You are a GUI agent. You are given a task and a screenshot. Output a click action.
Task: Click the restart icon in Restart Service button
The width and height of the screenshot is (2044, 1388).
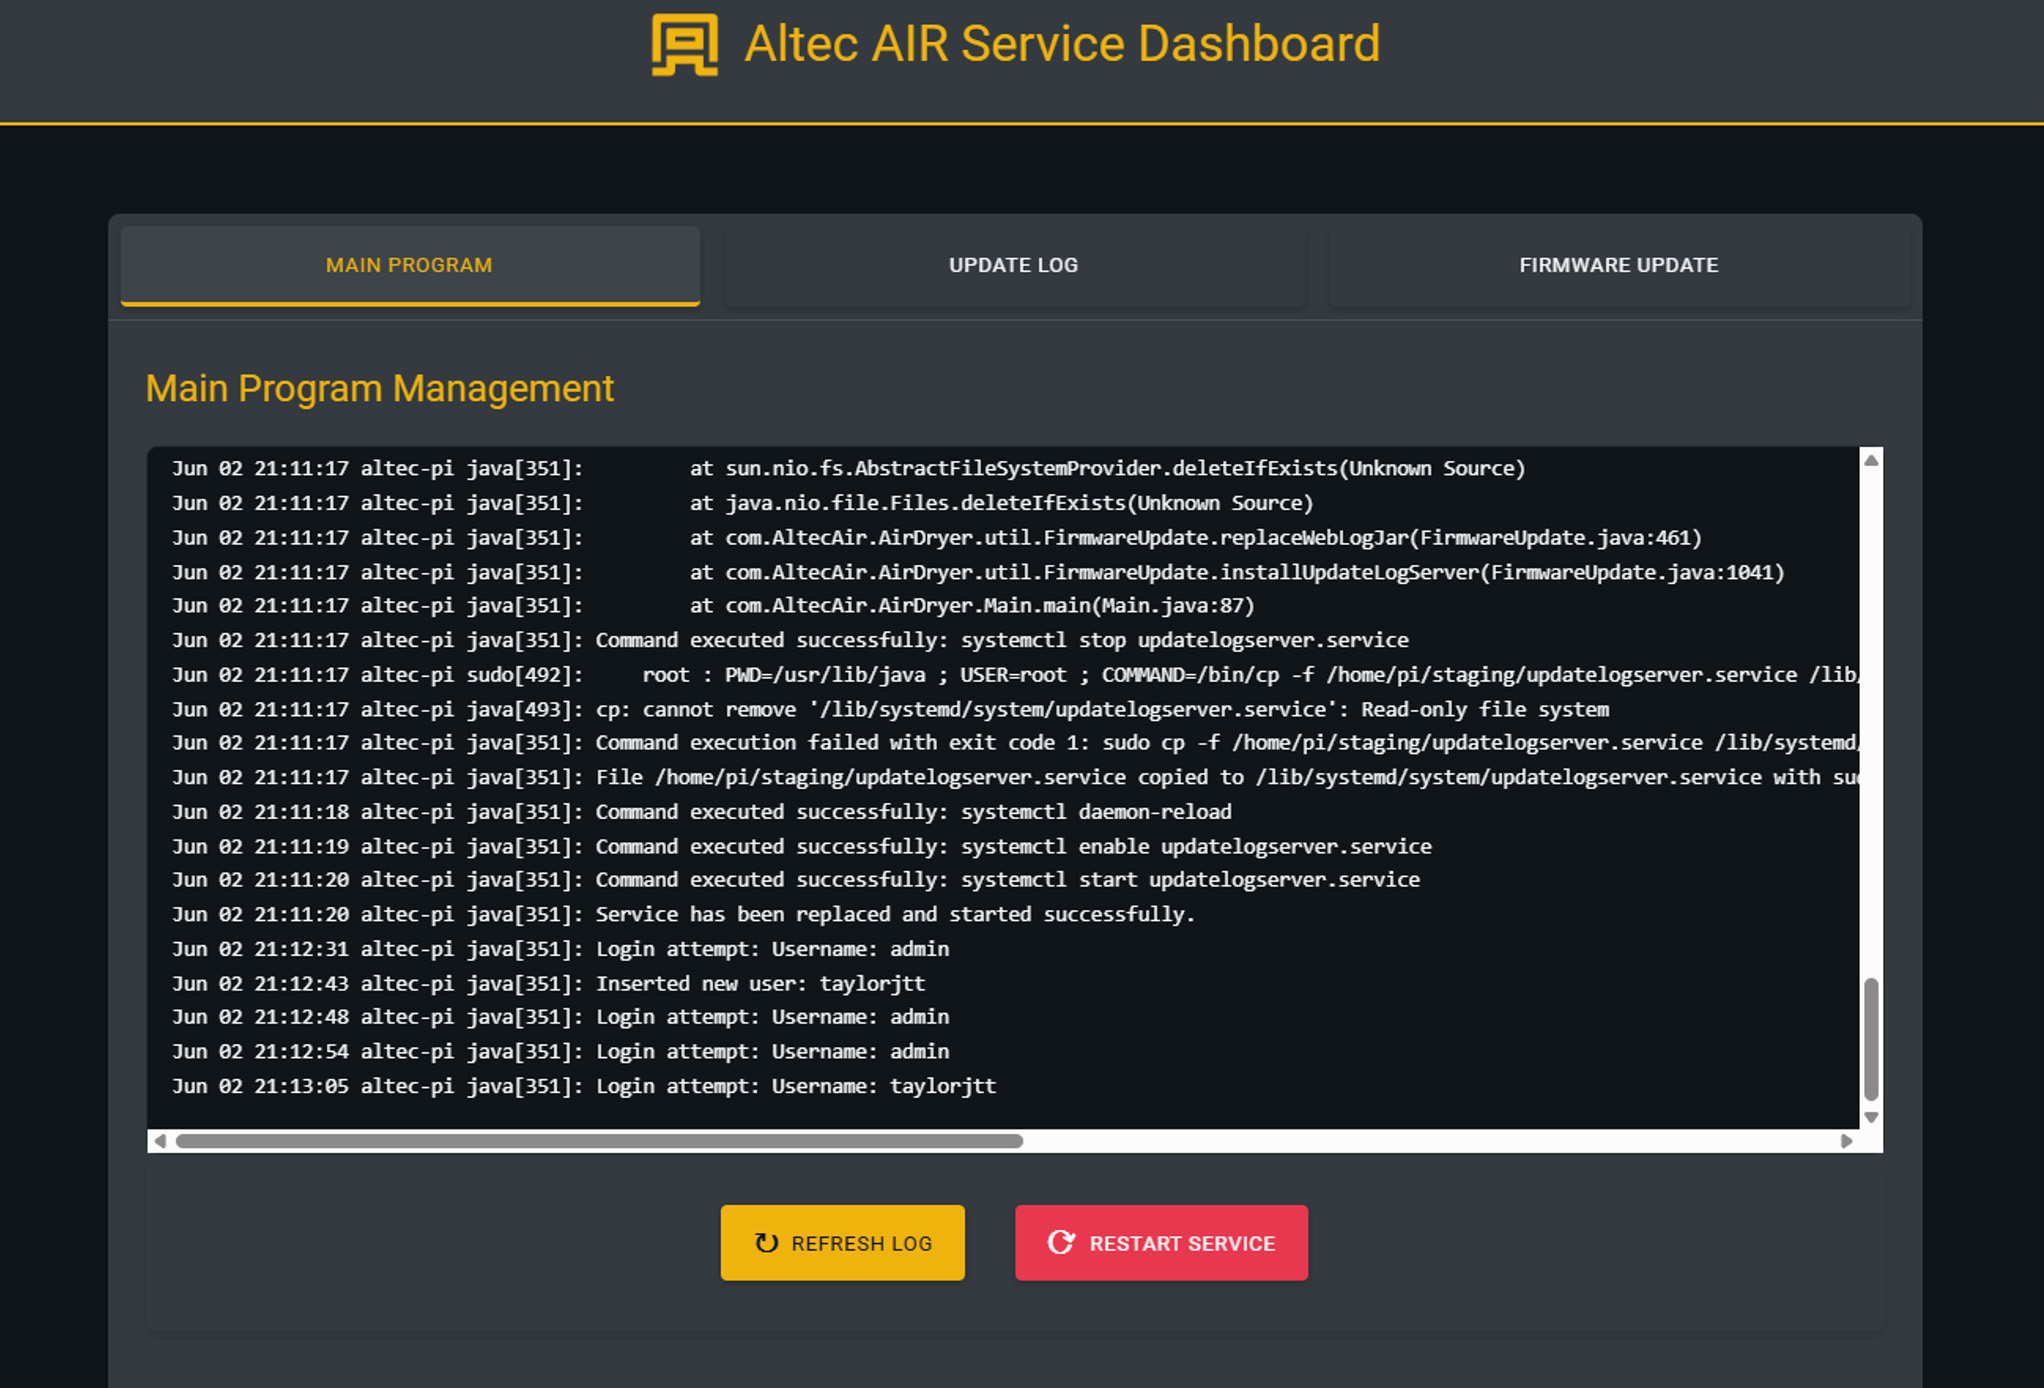[1061, 1242]
